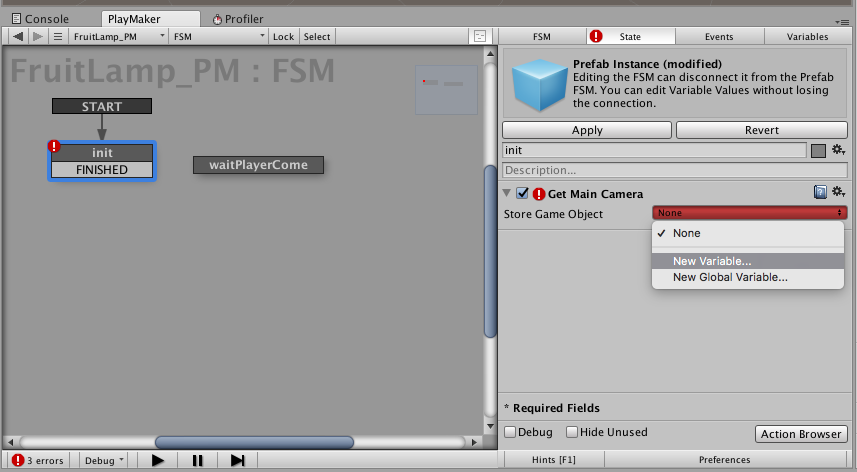
Task: Click the scroll right arrow of graph view
Action: (x=474, y=442)
